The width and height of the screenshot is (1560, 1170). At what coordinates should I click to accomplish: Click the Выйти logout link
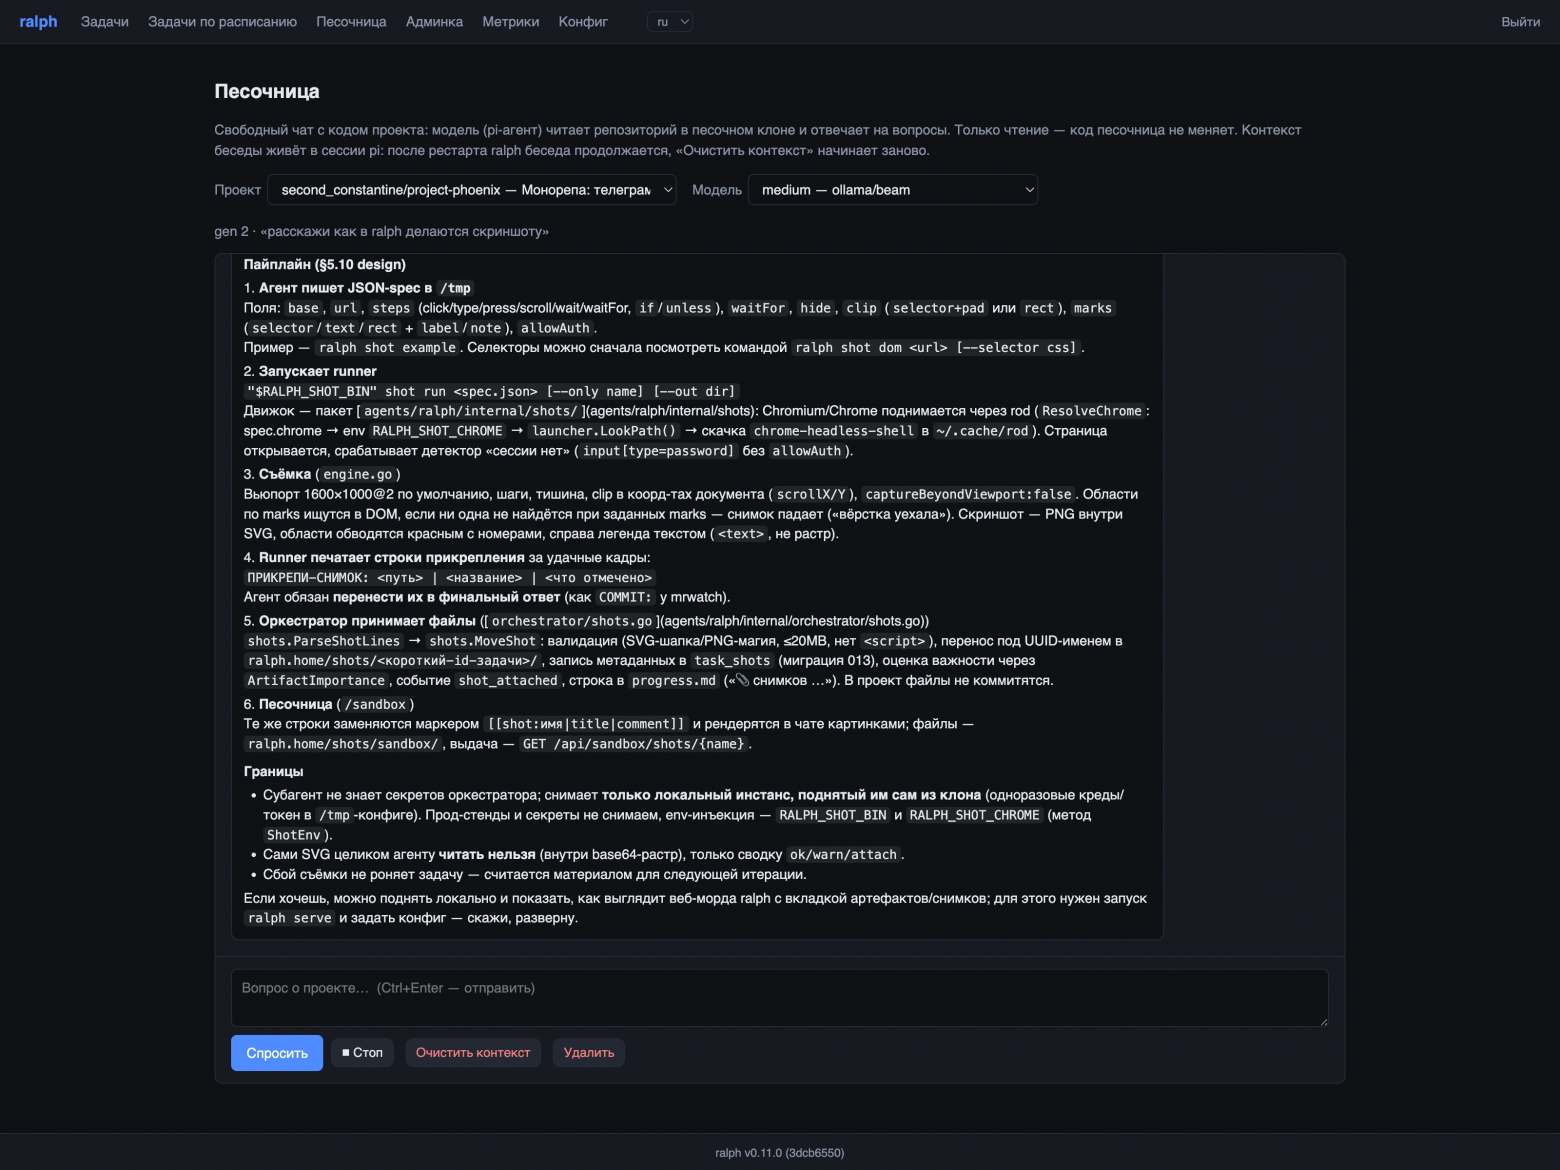tap(1520, 22)
